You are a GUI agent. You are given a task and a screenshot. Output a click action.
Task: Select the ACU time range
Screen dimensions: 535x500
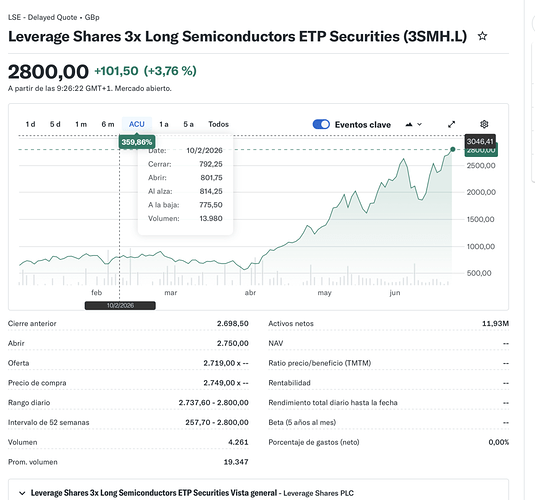(x=136, y=124)
